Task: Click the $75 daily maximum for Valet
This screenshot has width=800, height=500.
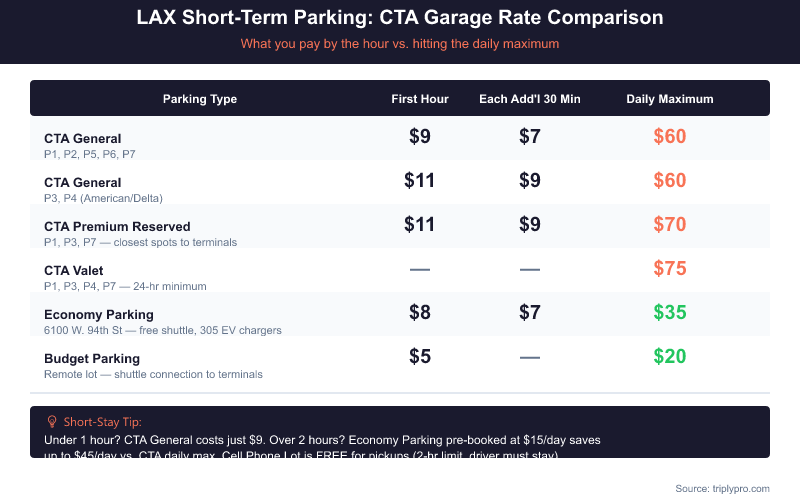Action: pos(670,268)
